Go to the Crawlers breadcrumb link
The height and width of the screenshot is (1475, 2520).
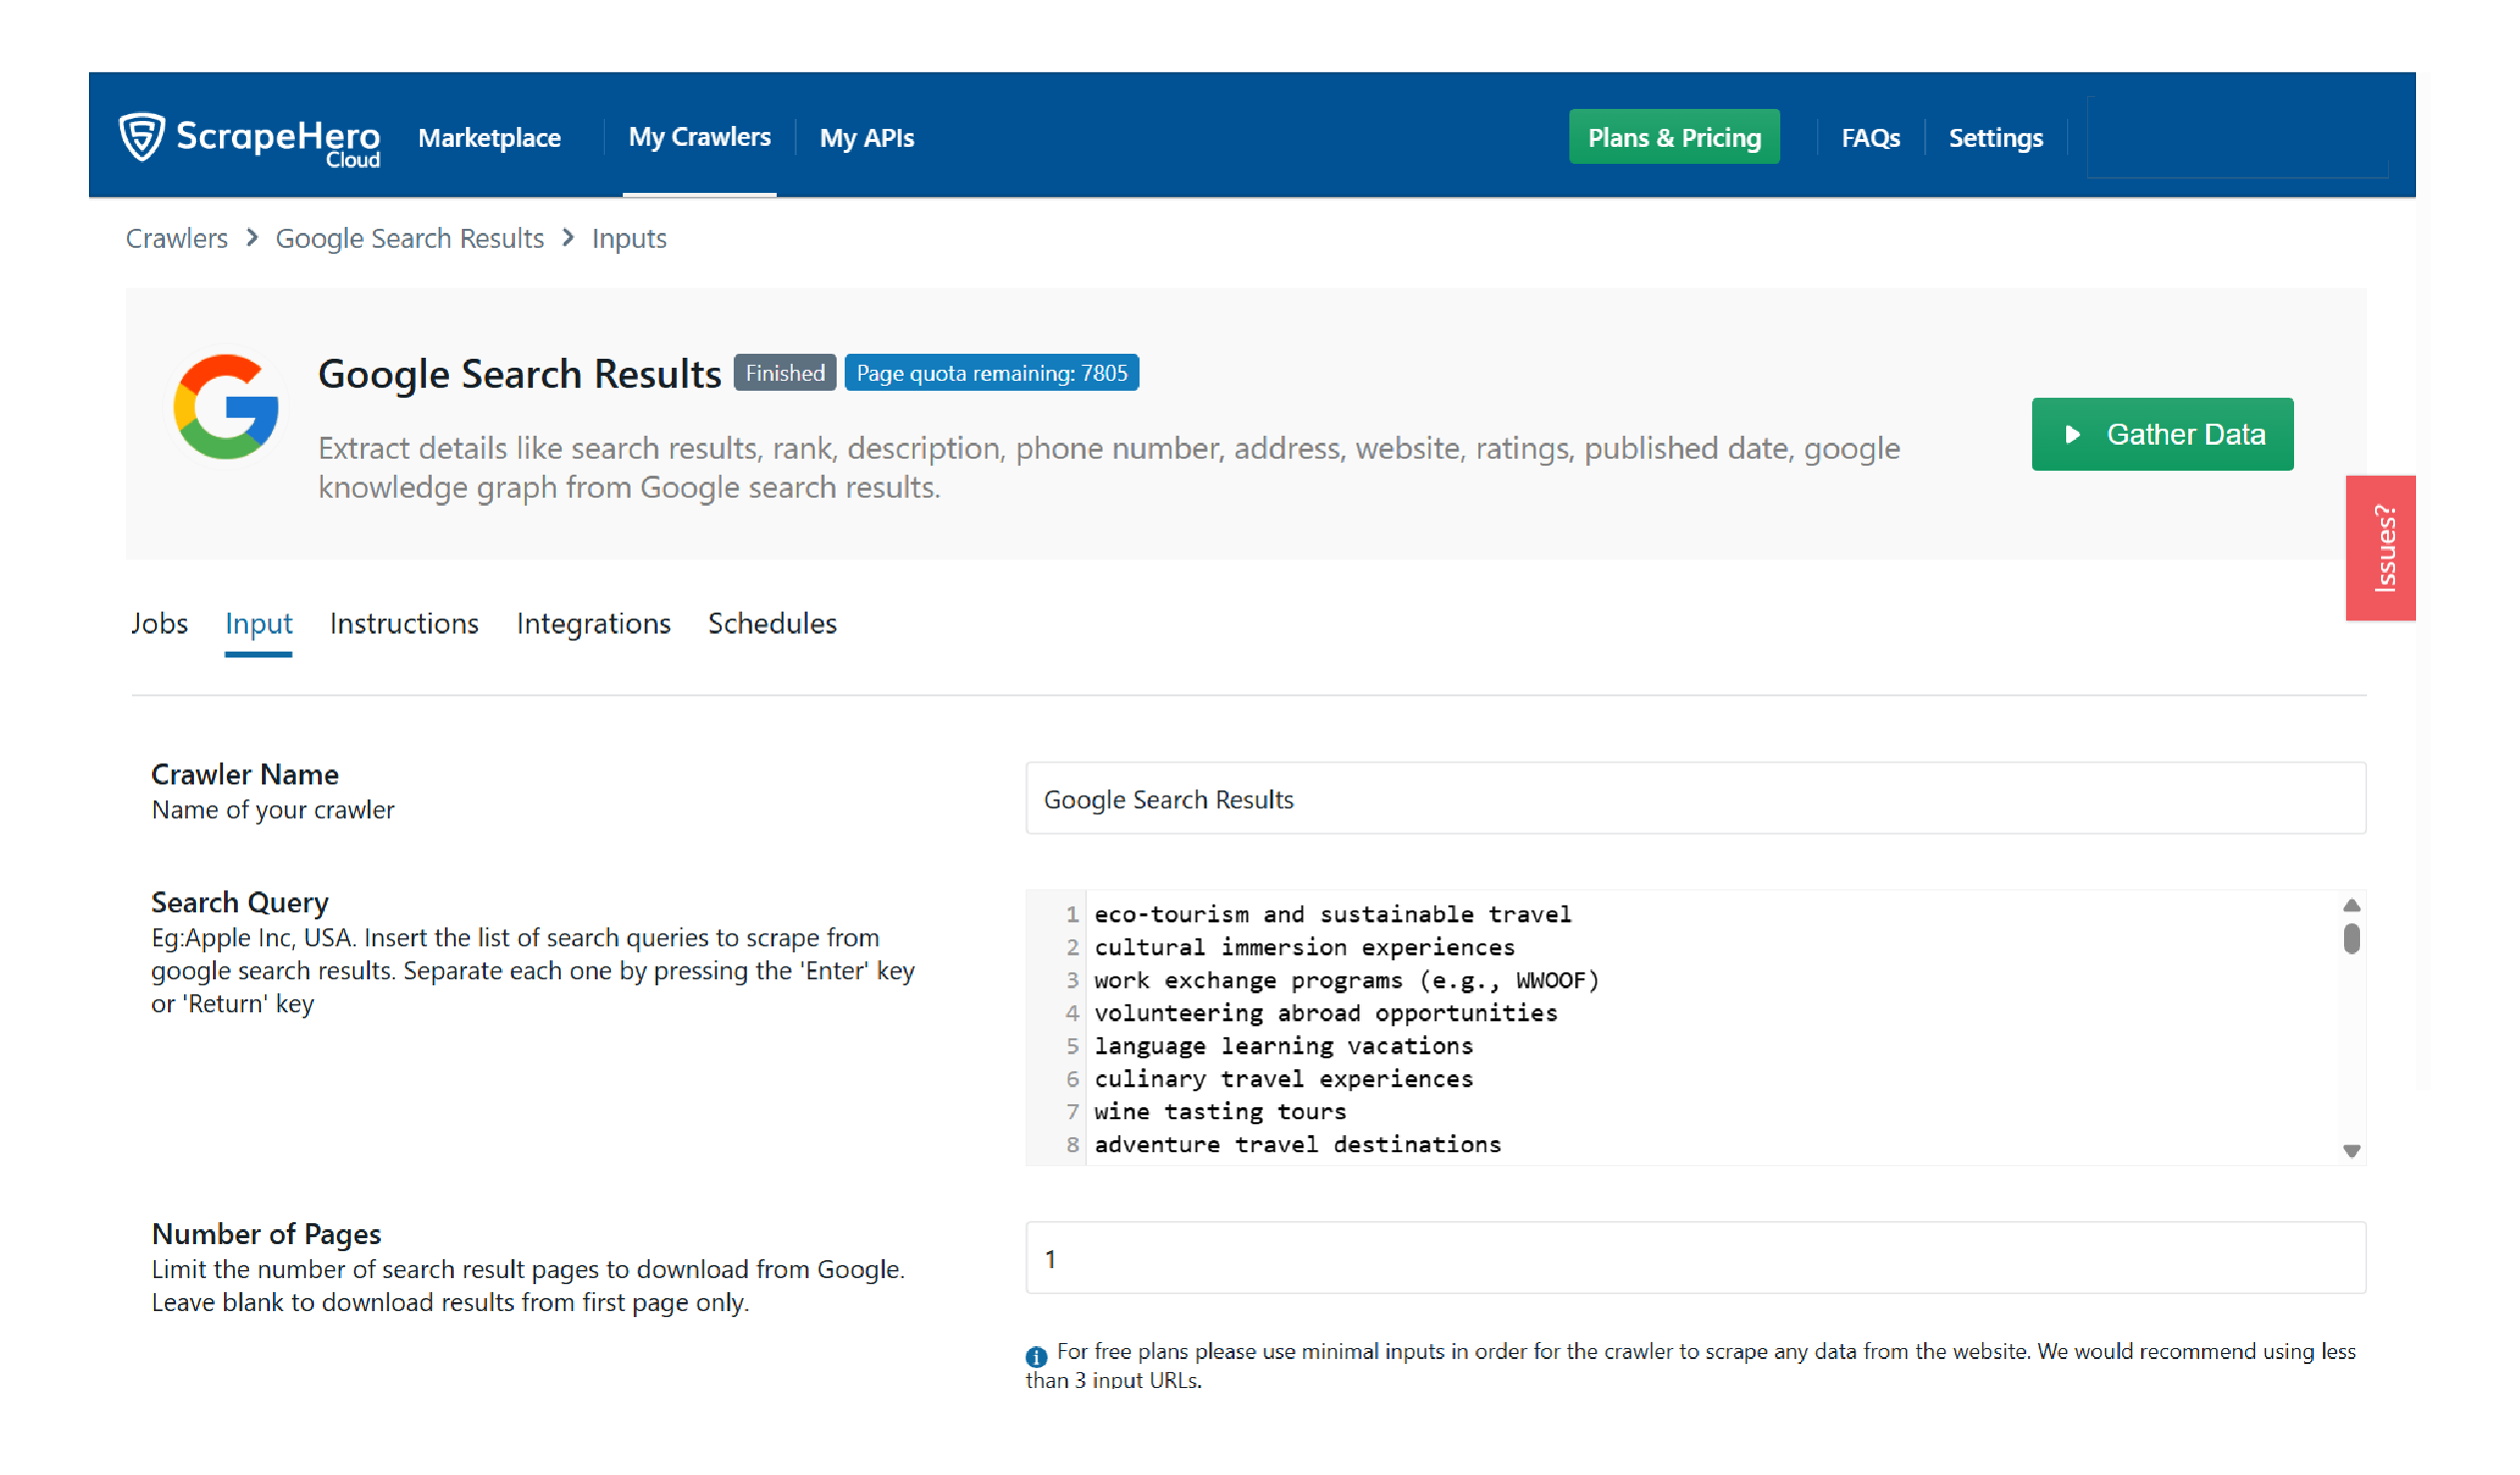(x=177, y=238)
